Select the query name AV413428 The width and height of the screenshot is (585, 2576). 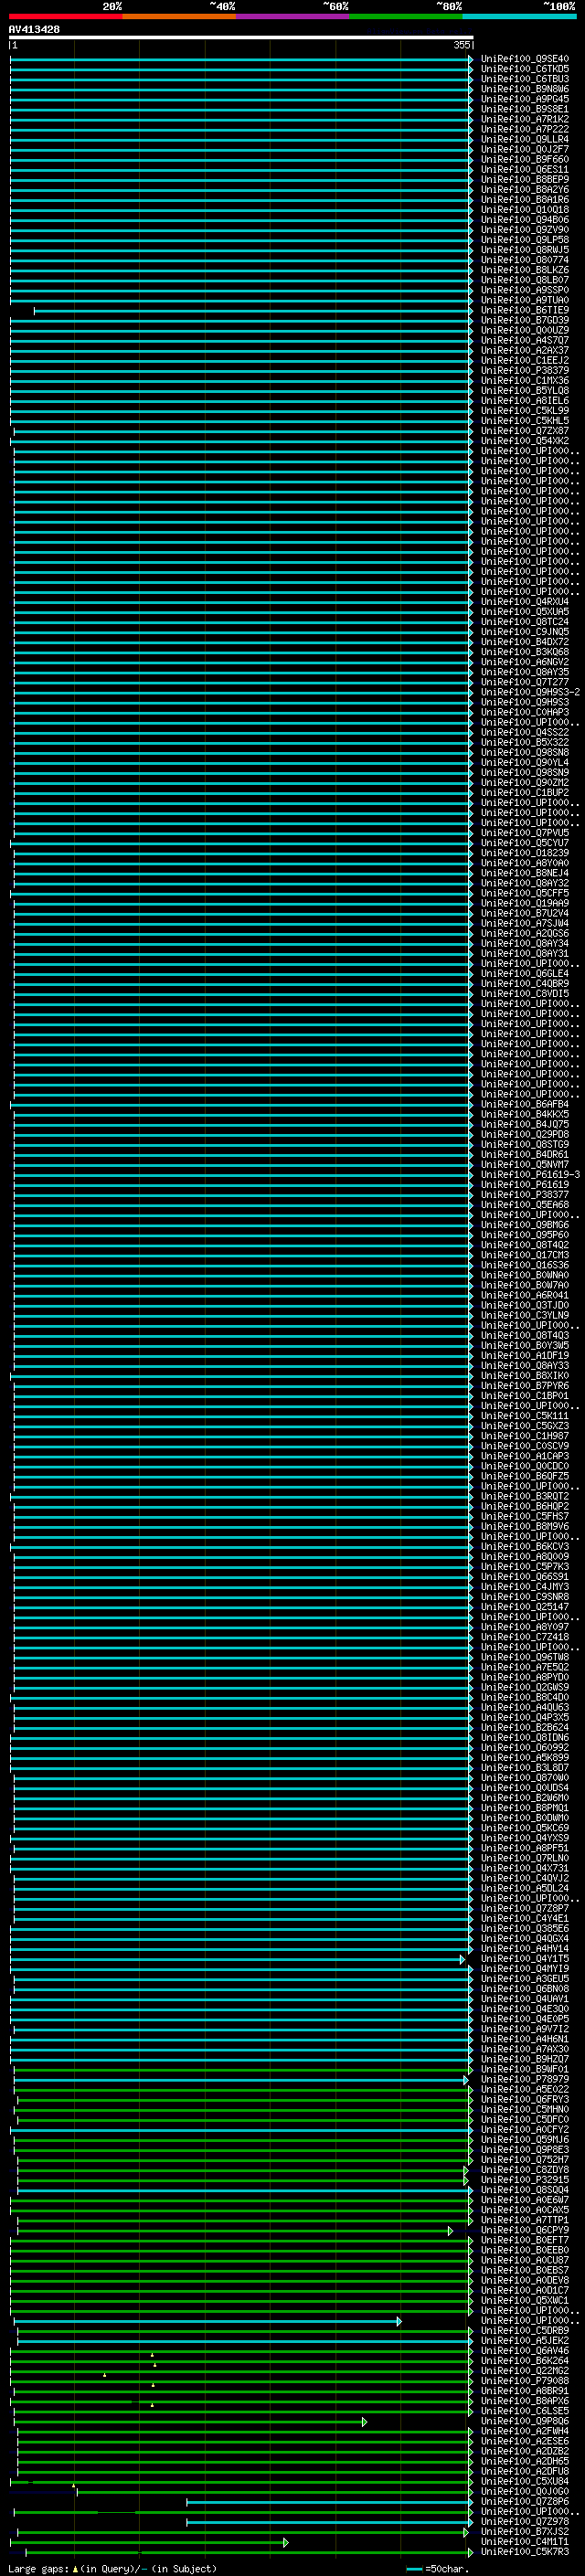[34, 30]
